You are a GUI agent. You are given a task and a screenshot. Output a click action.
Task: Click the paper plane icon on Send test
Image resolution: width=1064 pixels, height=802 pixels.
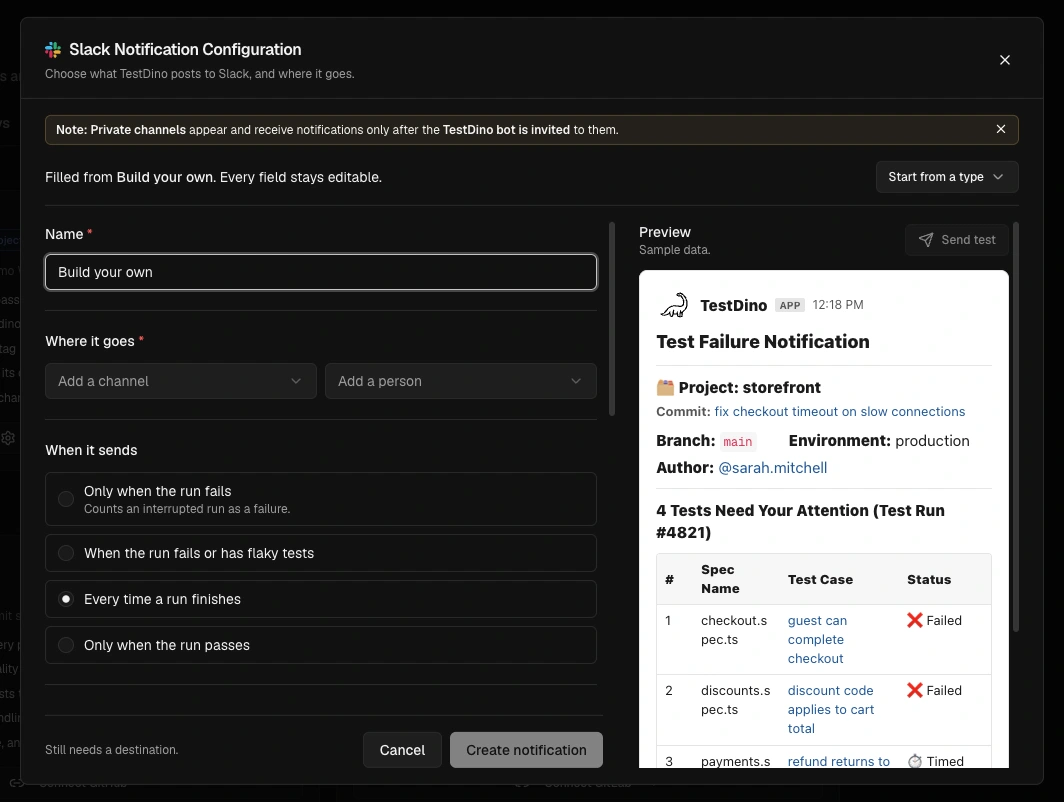pyautogui.click(x=926, y=240)
